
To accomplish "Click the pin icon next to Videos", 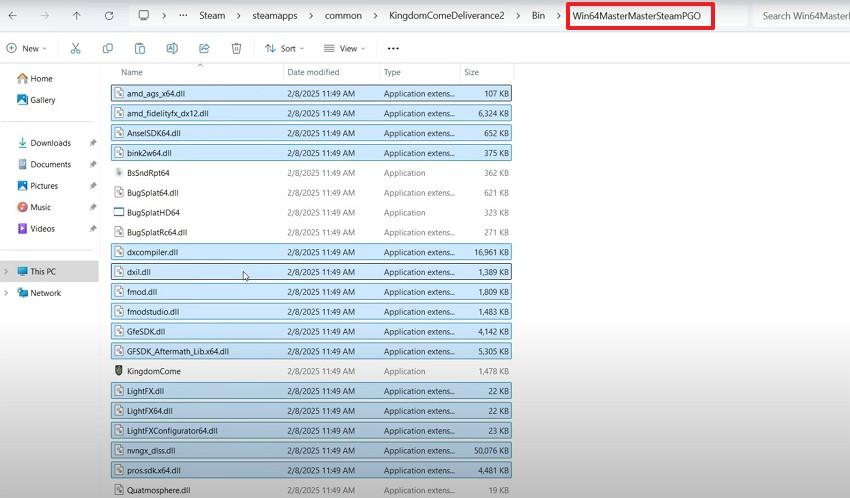I will coord(93,229).
